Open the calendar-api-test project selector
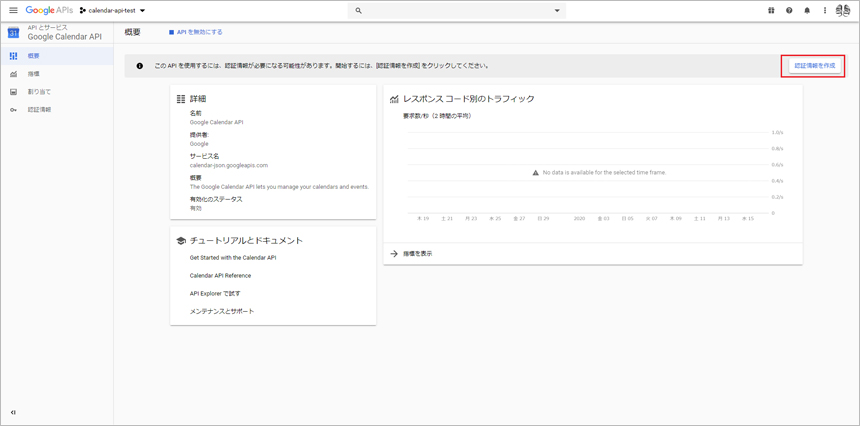The width and height of the screenshot is (860, 426). click(x=112, y=10)
